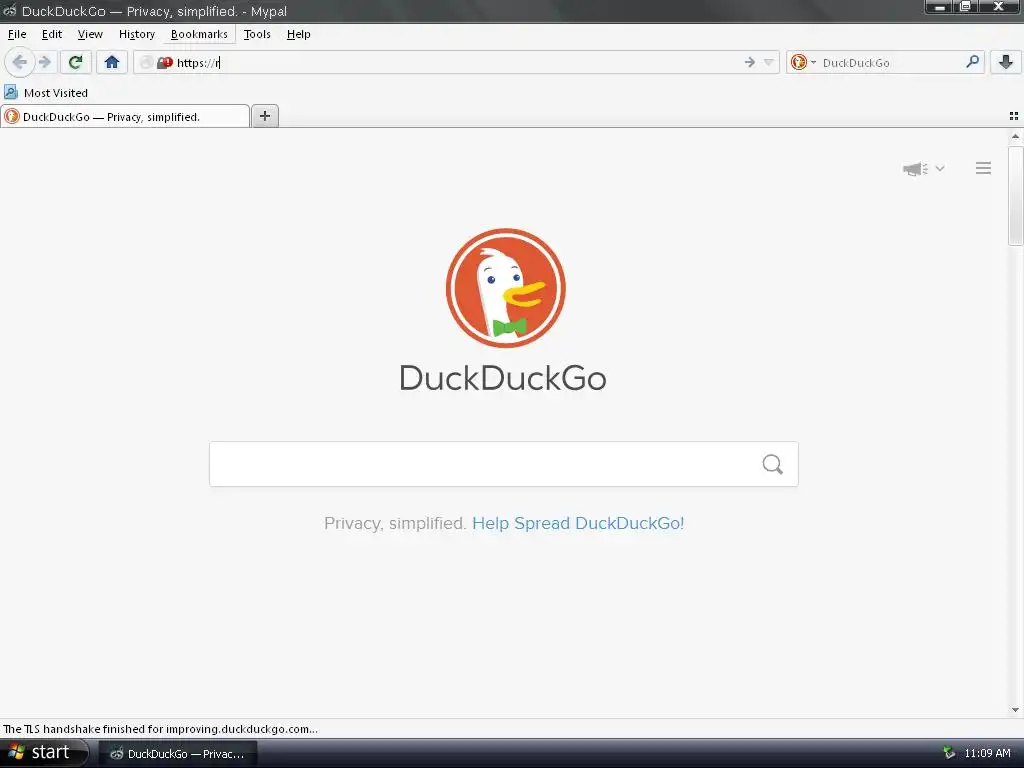Open the Bookmarks menu
The width and height of the screenshot is (1024, 768).
[199, 34]
